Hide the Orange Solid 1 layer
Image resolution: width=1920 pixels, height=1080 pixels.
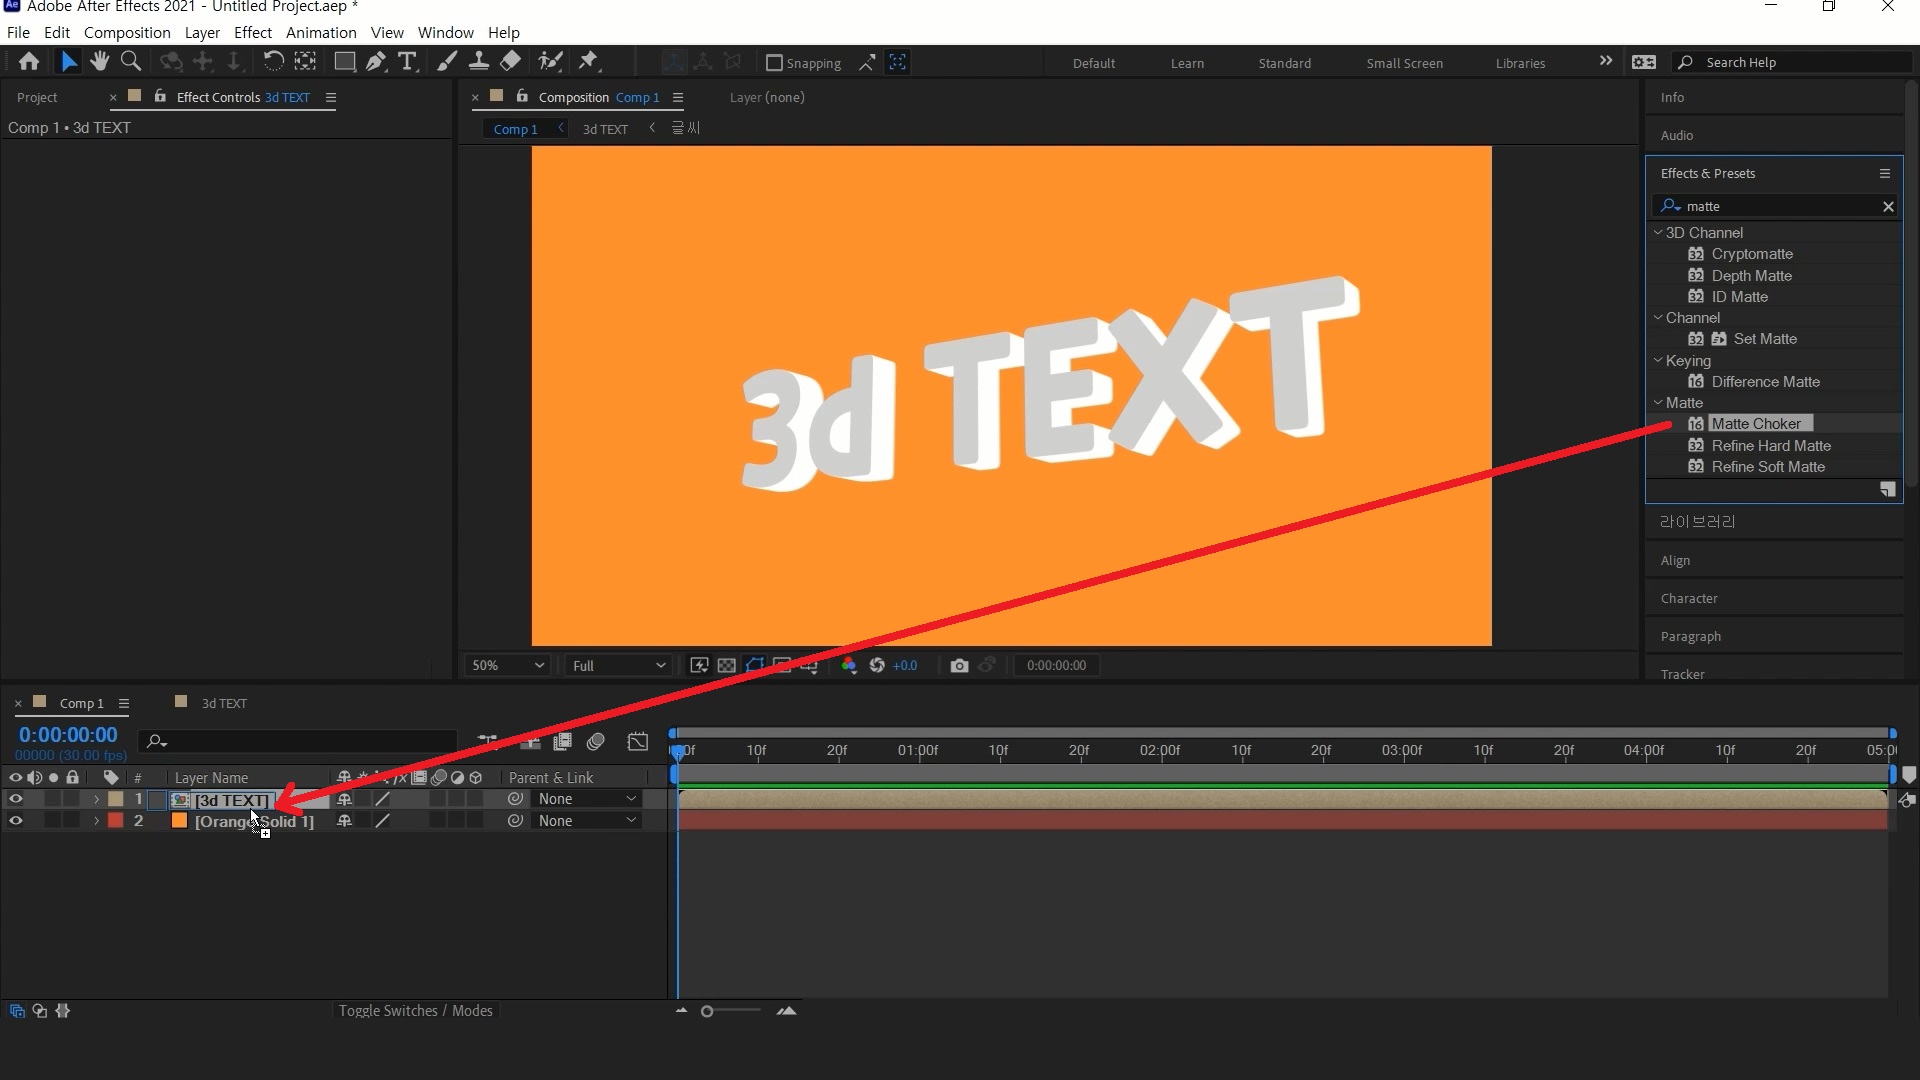coord(15,821)
